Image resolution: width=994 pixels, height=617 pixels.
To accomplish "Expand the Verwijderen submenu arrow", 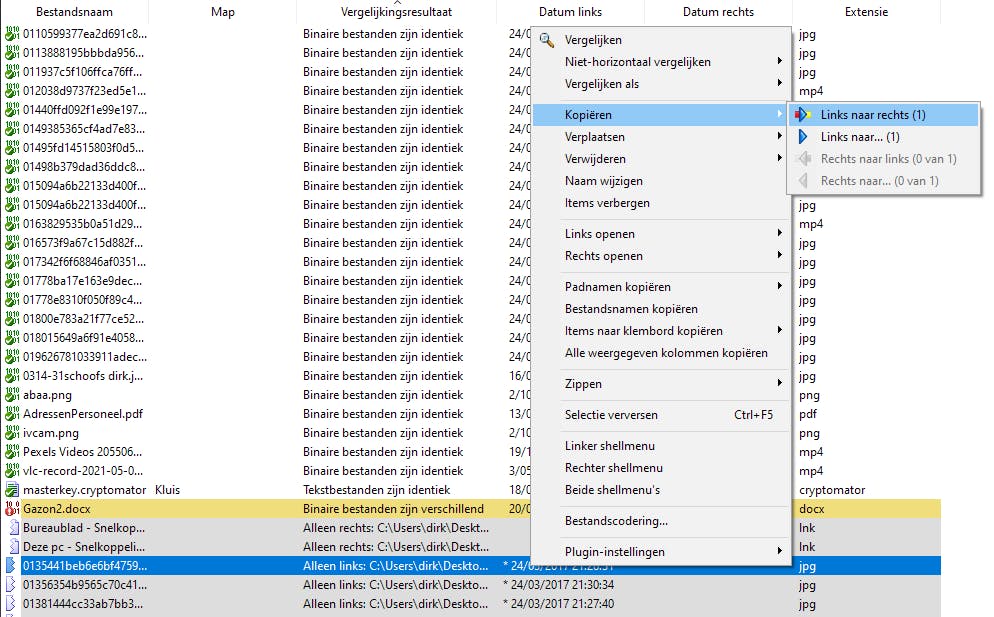I will click(779, 159).
